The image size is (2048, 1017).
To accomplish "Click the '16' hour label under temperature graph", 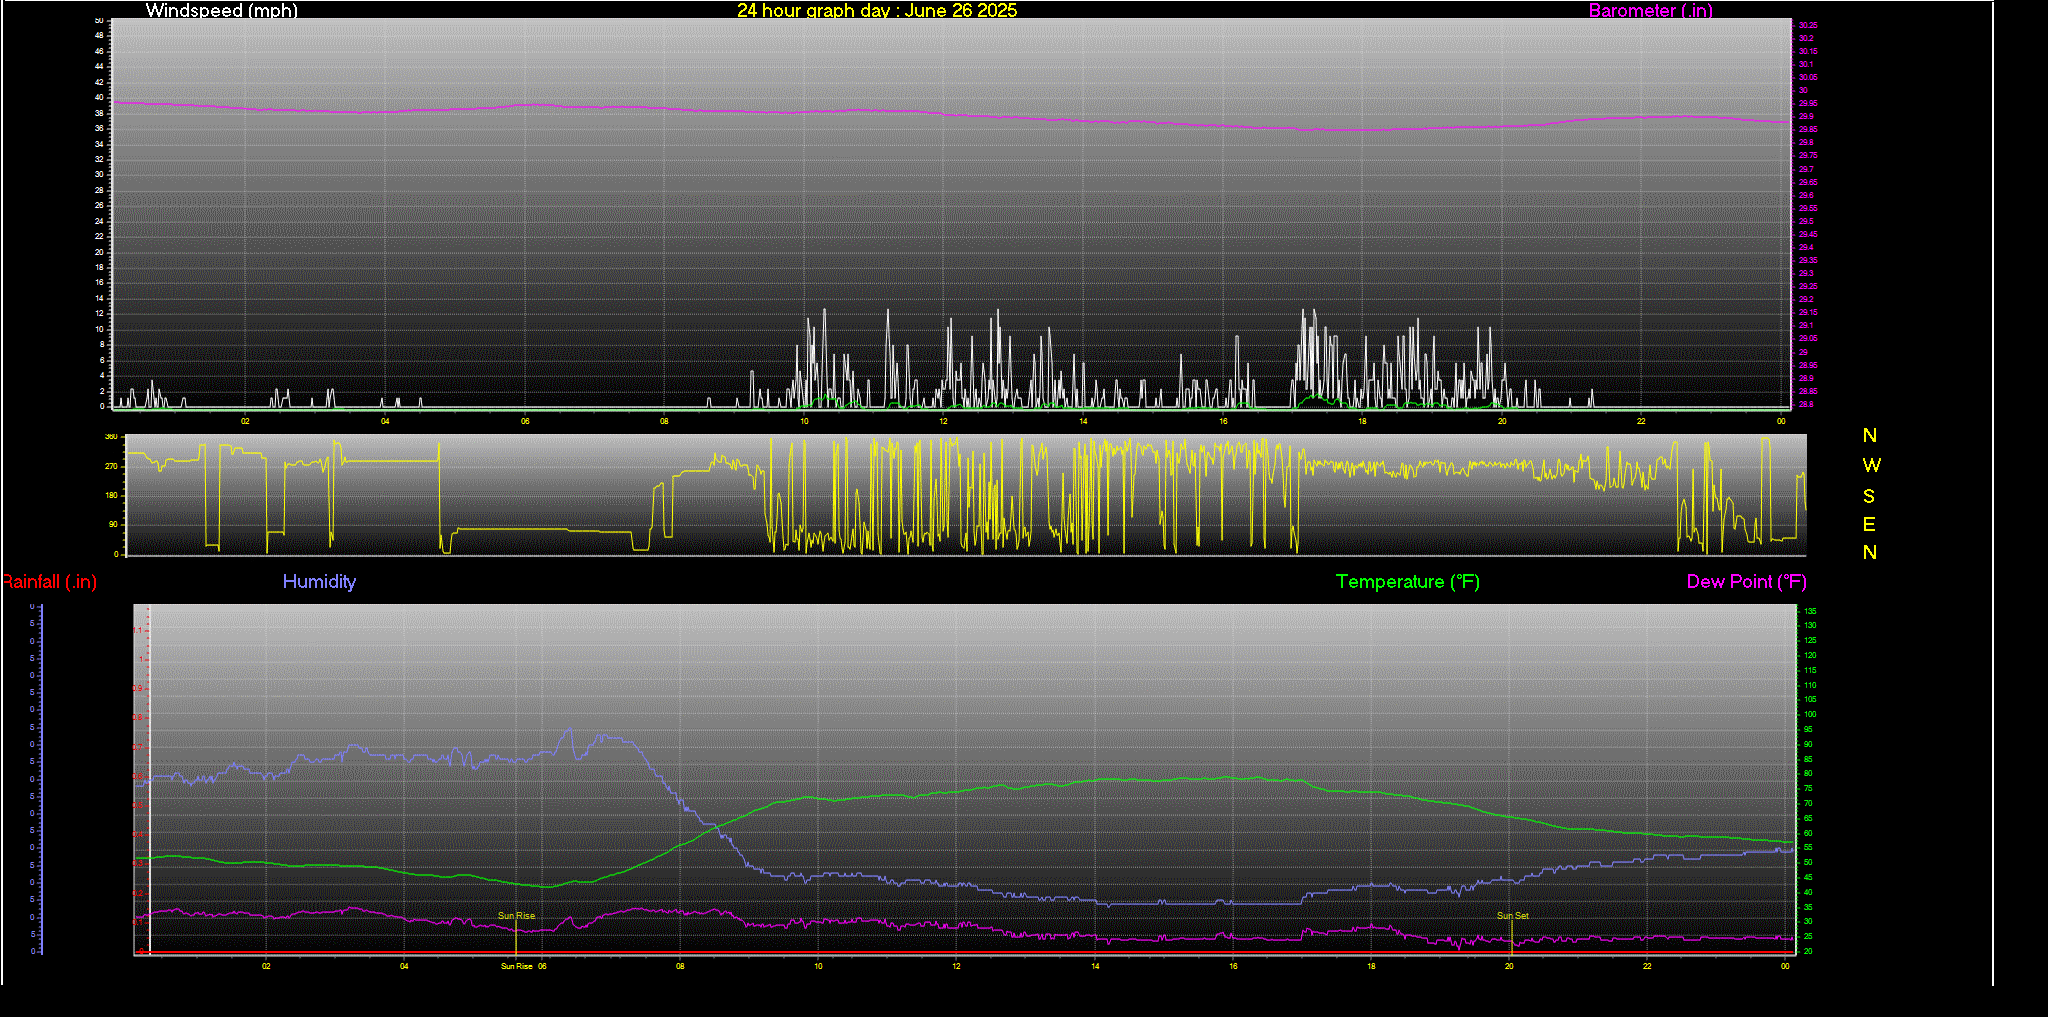I will [x=1233, y=966].
